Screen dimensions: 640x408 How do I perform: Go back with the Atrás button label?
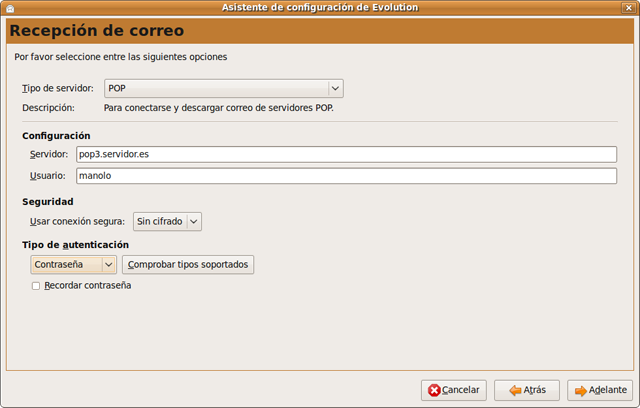tap(535, 390)
